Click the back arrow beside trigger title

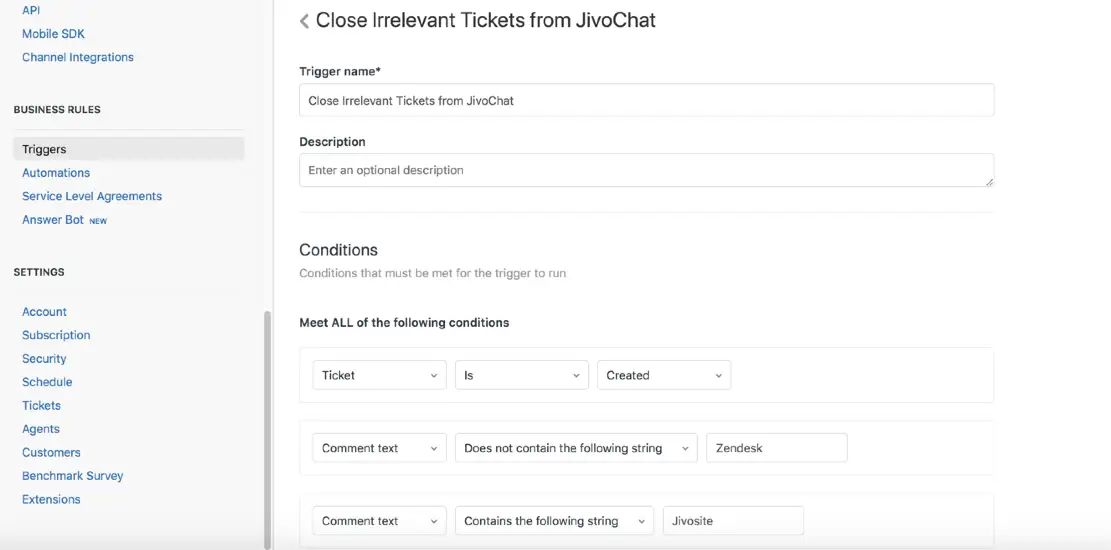pos(304,21)
